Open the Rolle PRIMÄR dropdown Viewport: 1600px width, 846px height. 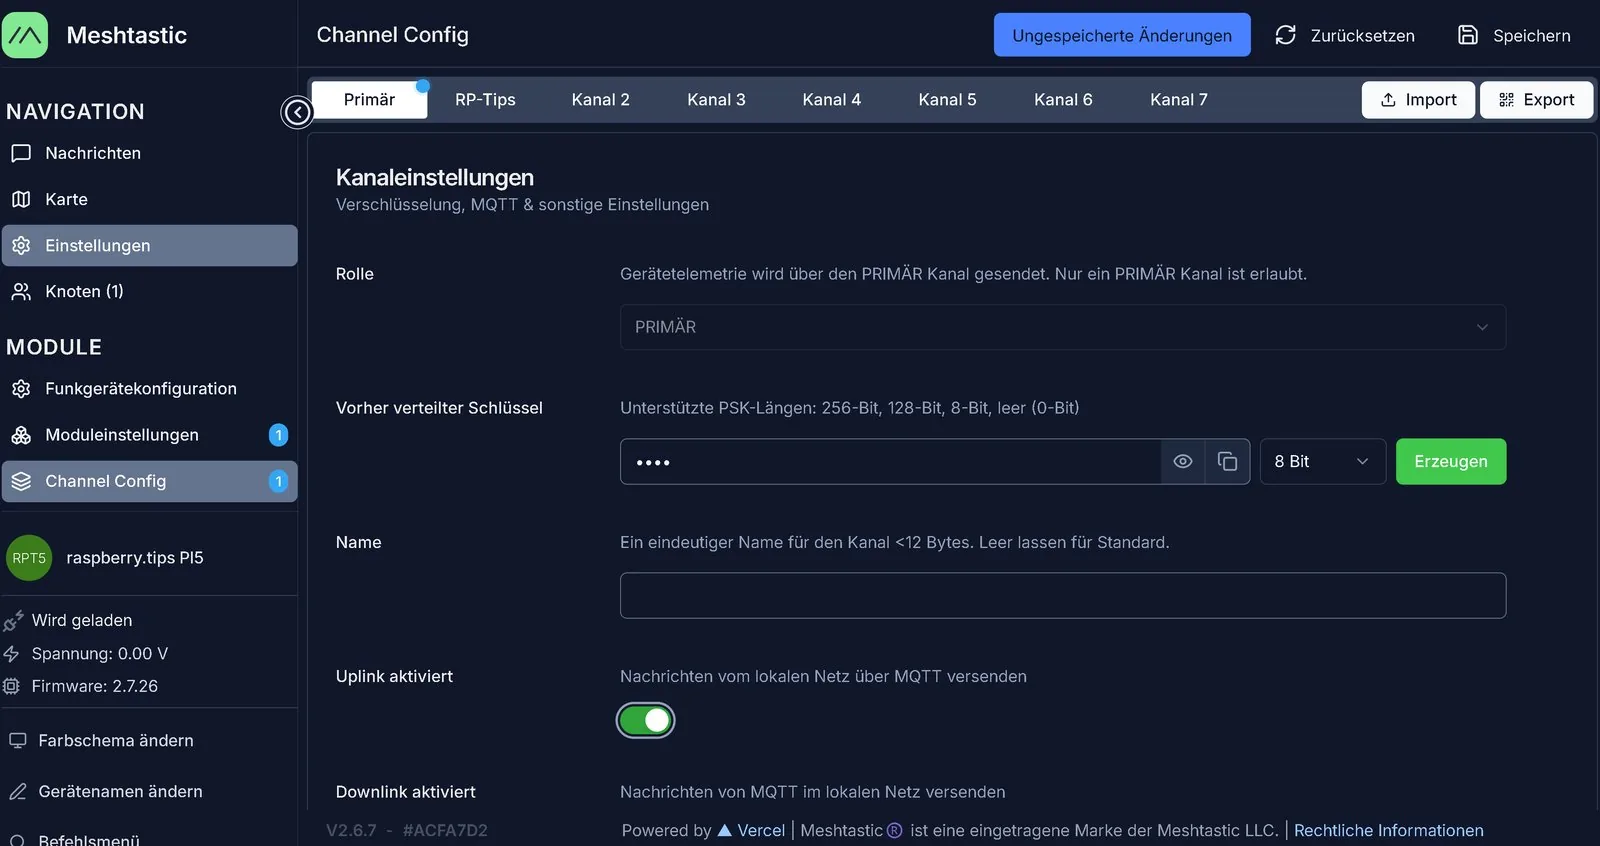tap(1063, 327)
